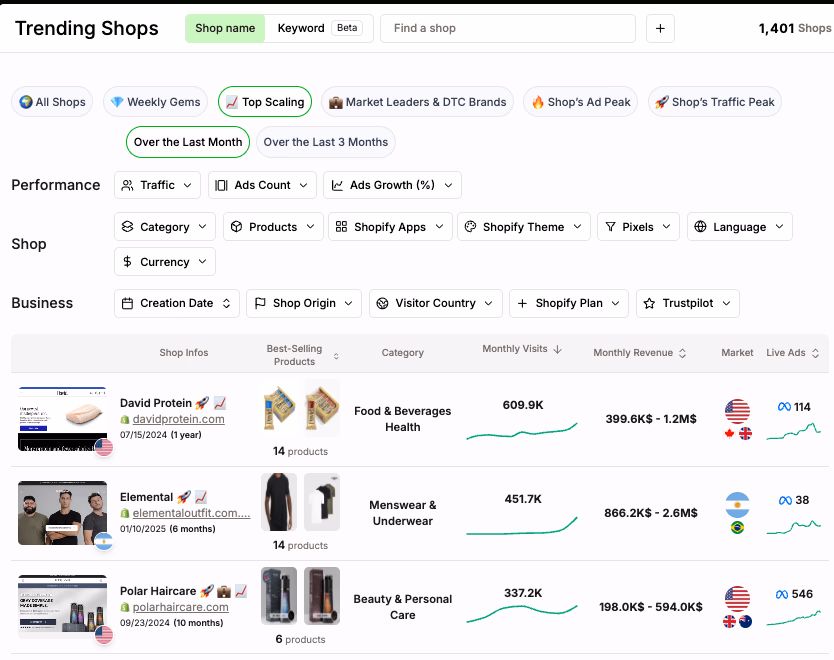Select the All Shops filter tab
Viewport: 834px width, 660px height.
pos(52,102)
